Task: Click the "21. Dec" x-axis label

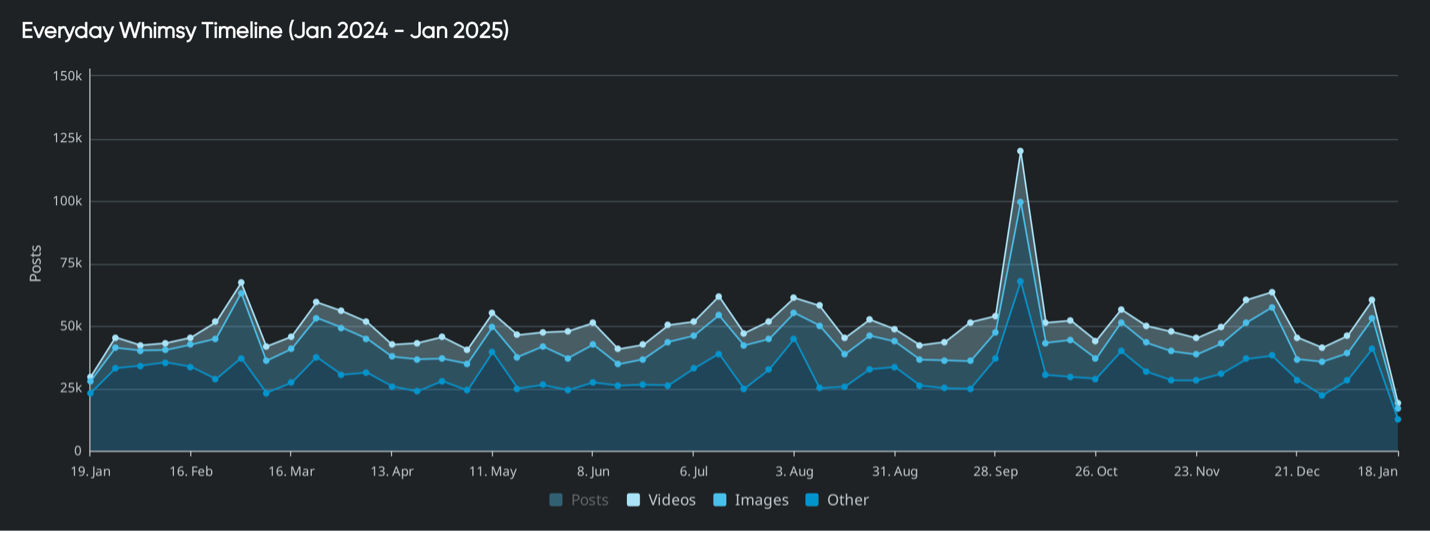Action: click(x=1296, y=471)
